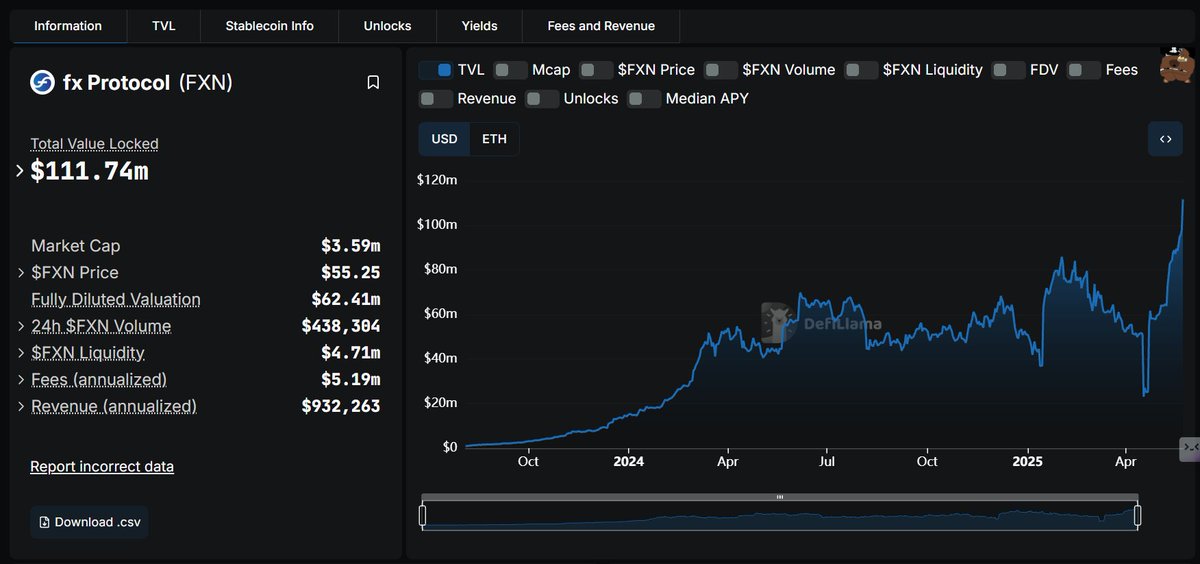Enable the $FXN Liquidity series
The height and width of the screenshot is (564, 1200).
(x=861, y=70)
